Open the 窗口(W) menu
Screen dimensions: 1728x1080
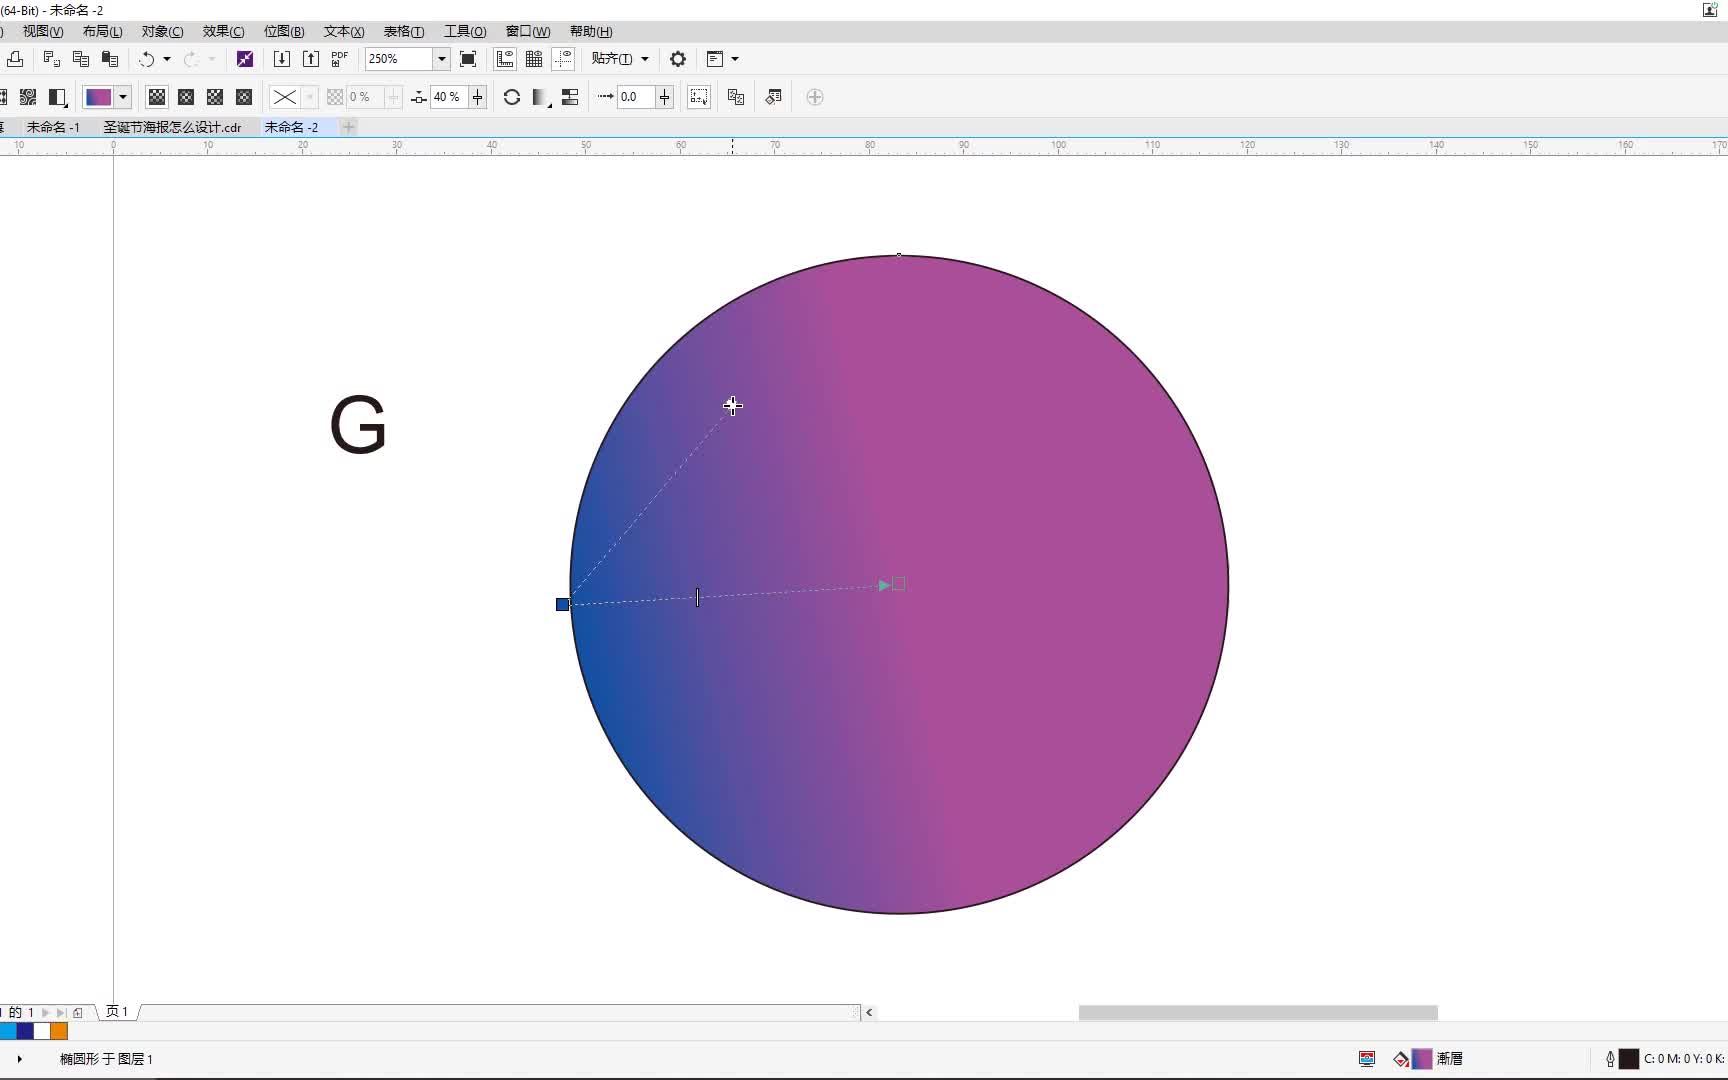coord(528,31)
